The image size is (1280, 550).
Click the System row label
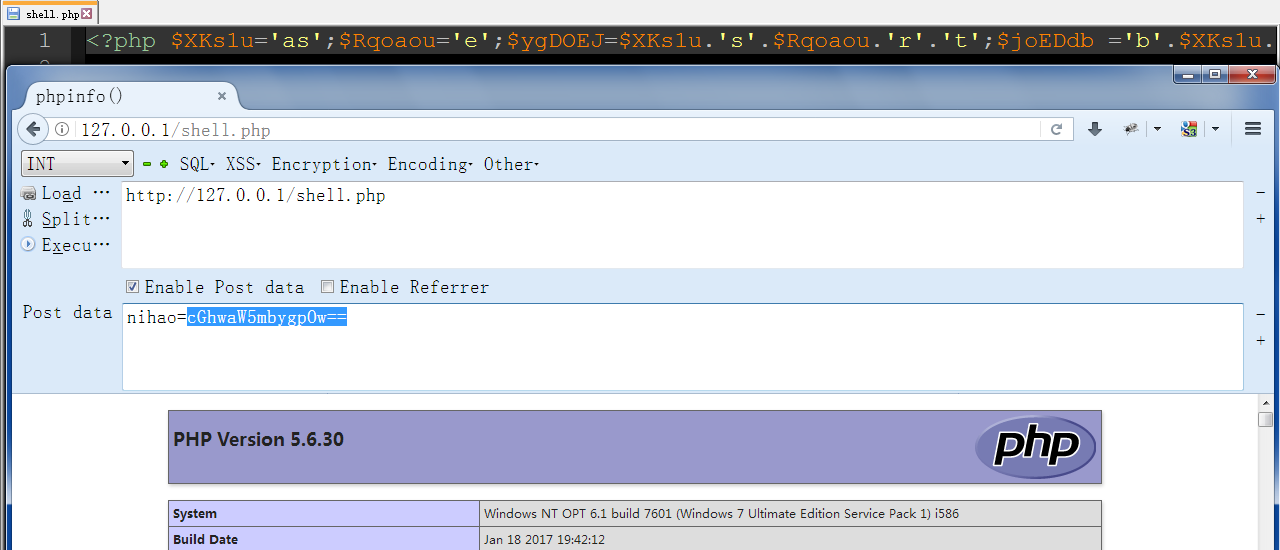[195, 513]
